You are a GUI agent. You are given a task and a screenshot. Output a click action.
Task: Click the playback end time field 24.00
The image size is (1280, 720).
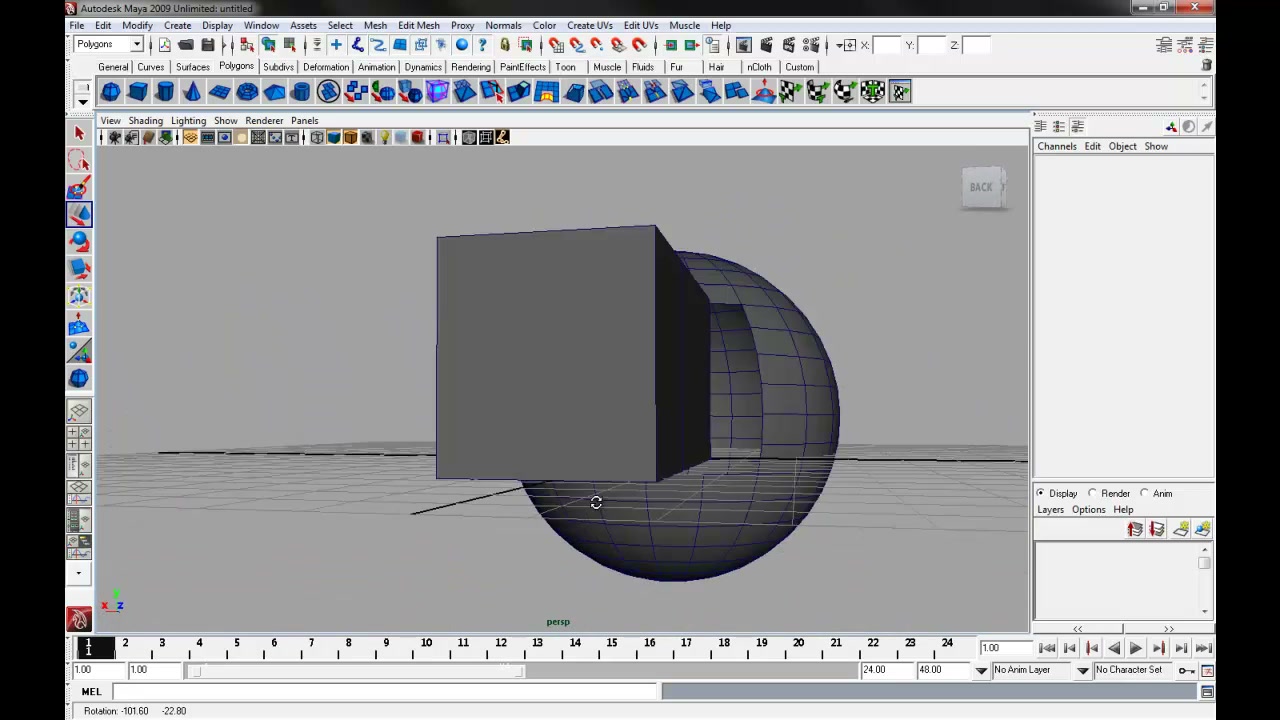[886, 670]
